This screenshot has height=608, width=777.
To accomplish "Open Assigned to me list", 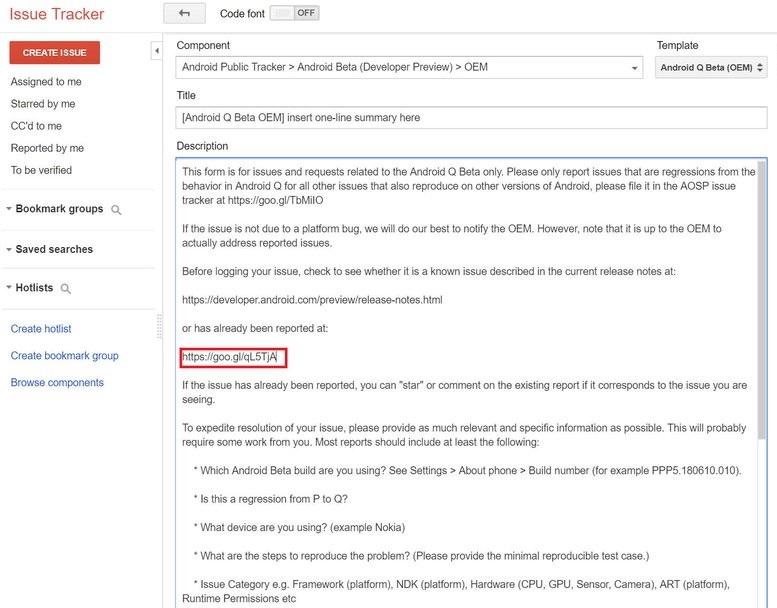I will click(46, 82).
